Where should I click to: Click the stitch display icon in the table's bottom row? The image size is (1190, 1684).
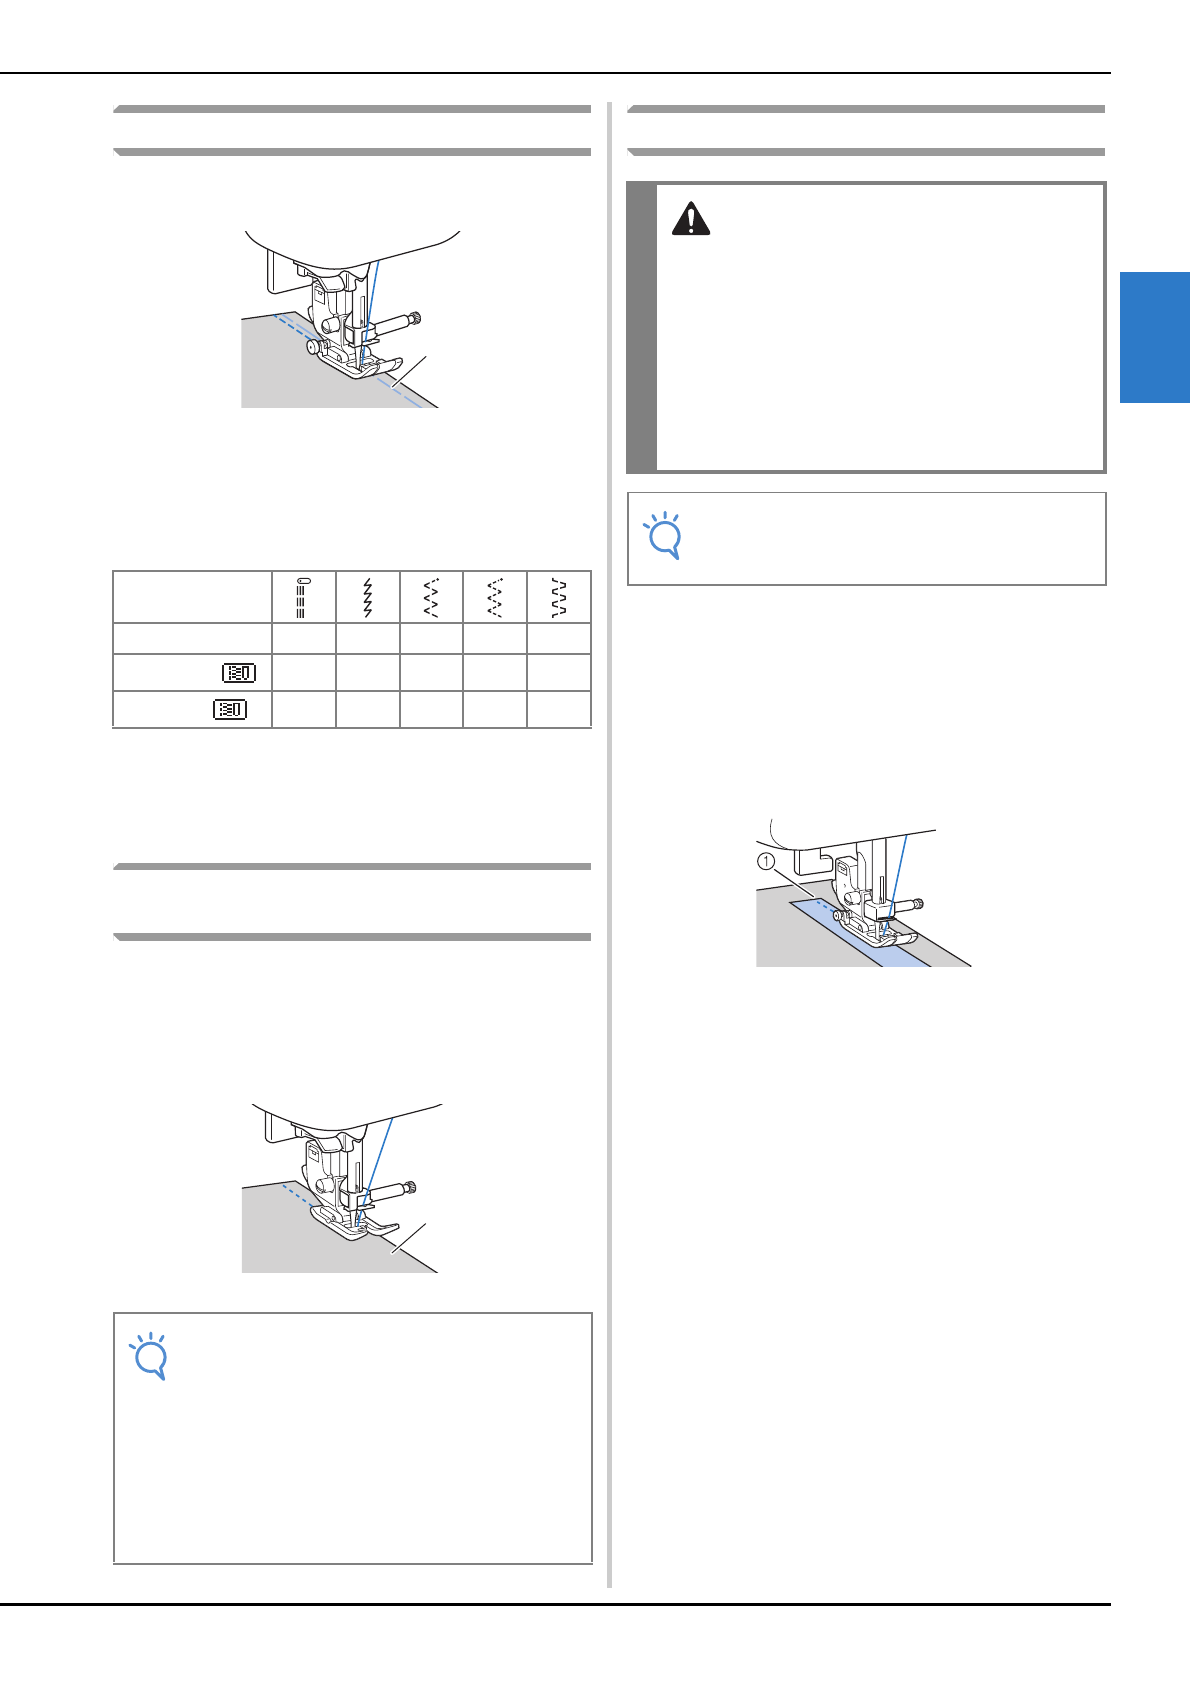click(x=230, y=709)
